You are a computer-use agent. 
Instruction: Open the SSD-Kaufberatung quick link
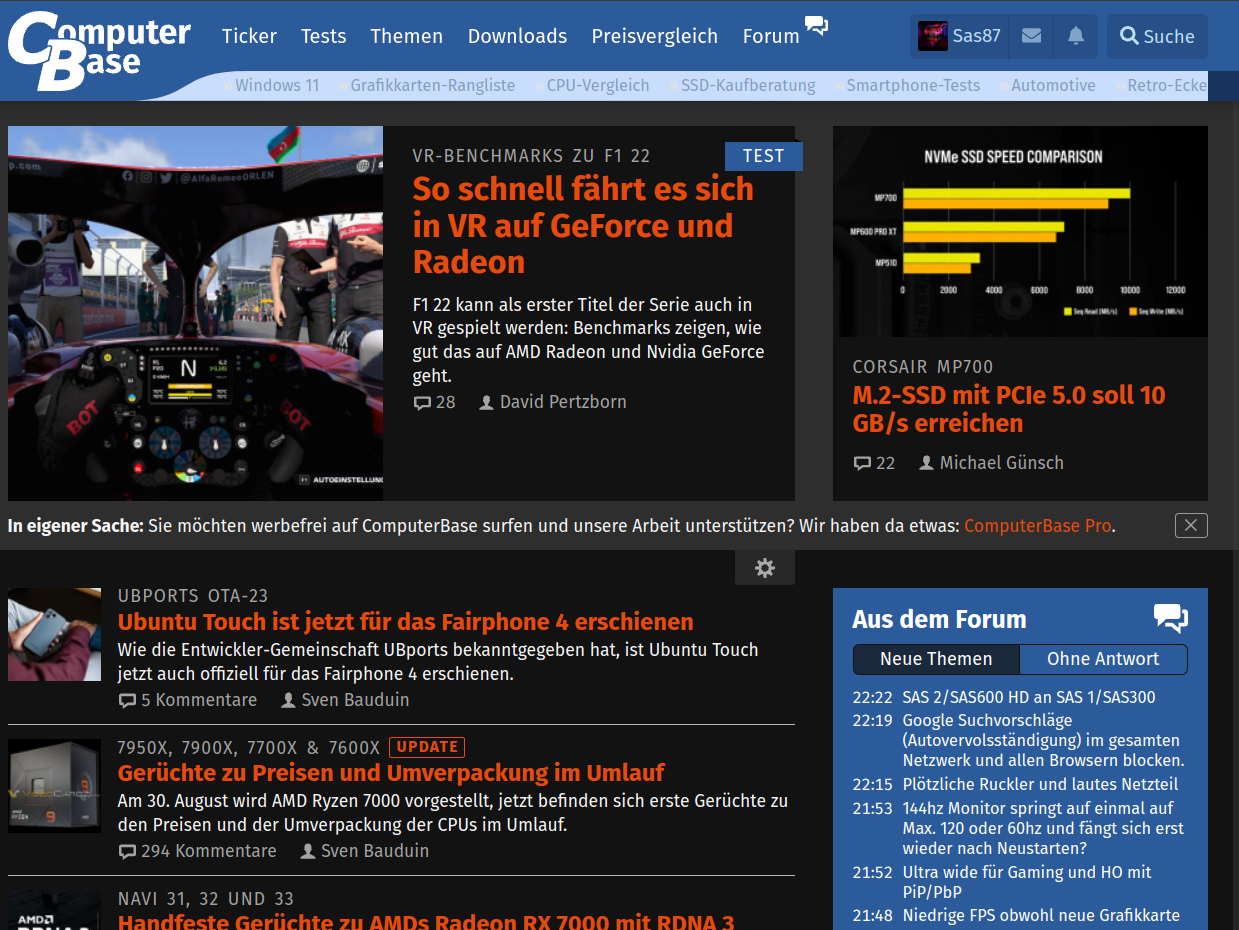pyautogui.click(x=748, y=85)
